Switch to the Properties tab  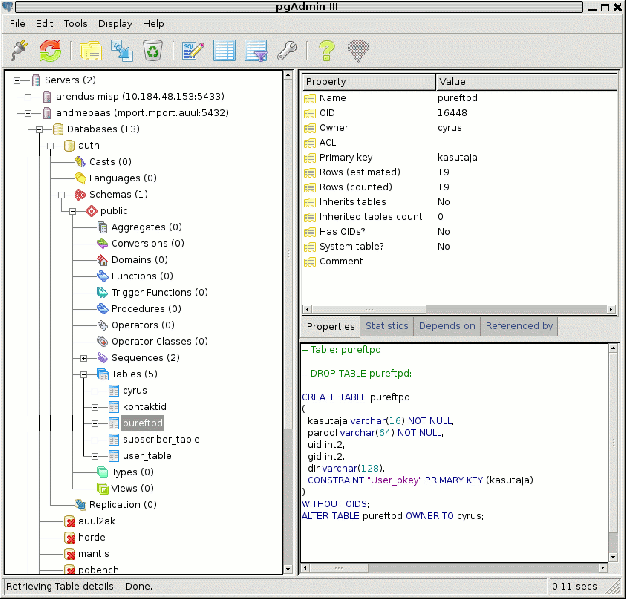coord(331,327)
